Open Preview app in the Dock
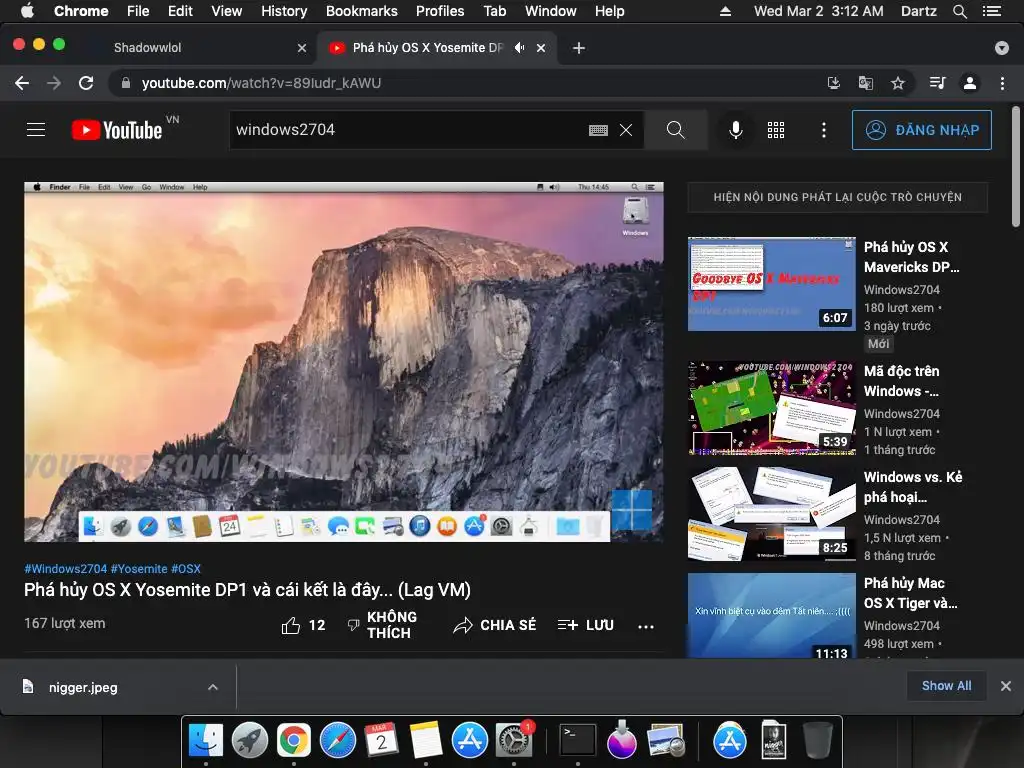 click(665, 740)
